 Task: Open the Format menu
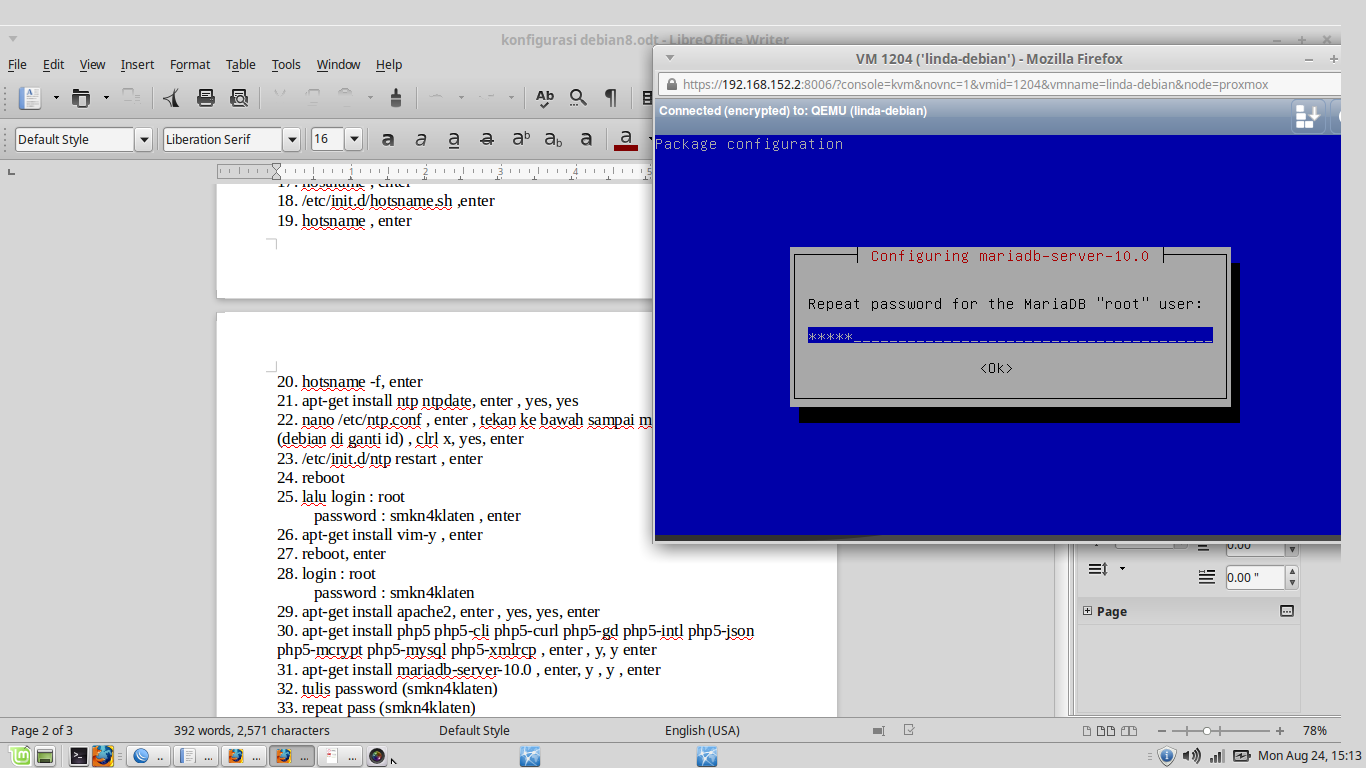tap(190, 64)
